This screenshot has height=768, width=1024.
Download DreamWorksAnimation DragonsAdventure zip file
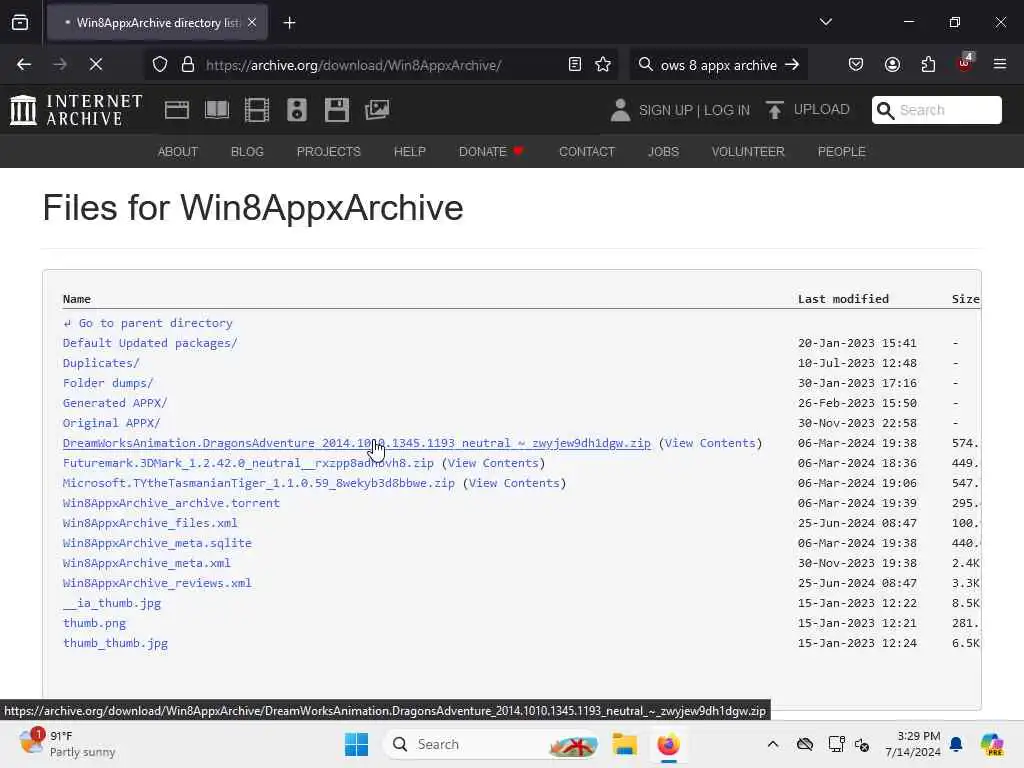(357, 443)
